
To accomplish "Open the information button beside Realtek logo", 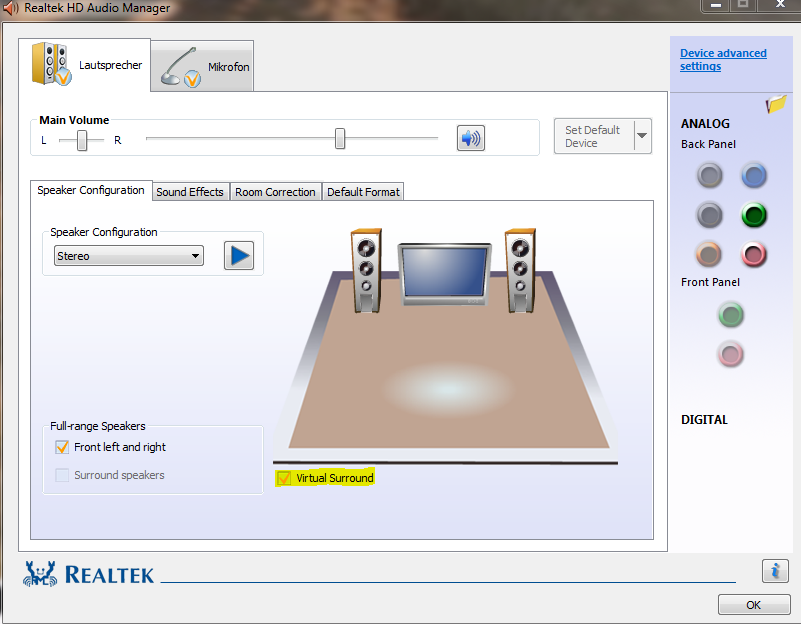I will point(775,570).
